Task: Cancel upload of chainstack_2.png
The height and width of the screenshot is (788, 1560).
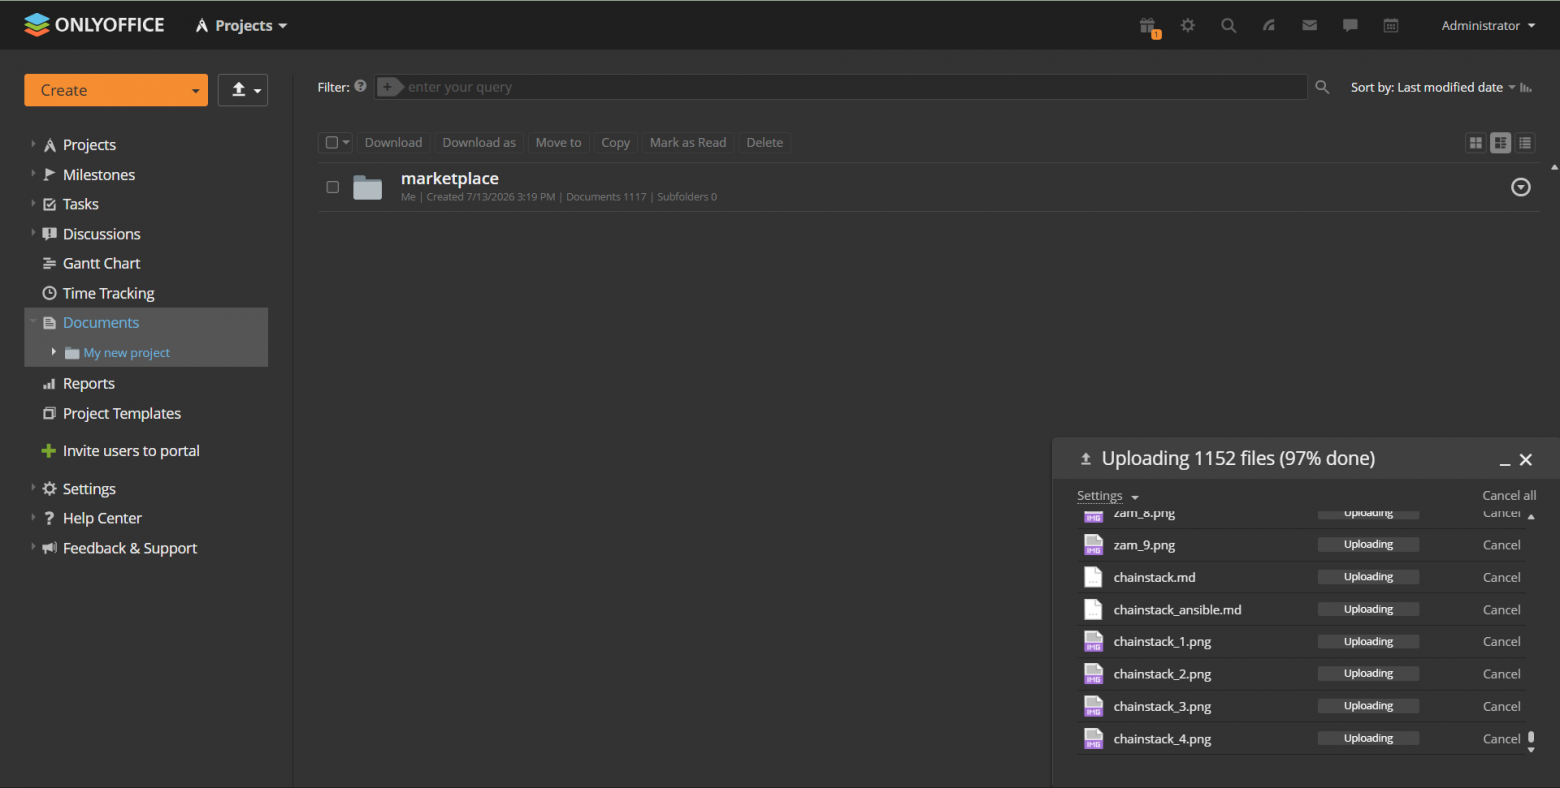Action: pos(1501,674)
